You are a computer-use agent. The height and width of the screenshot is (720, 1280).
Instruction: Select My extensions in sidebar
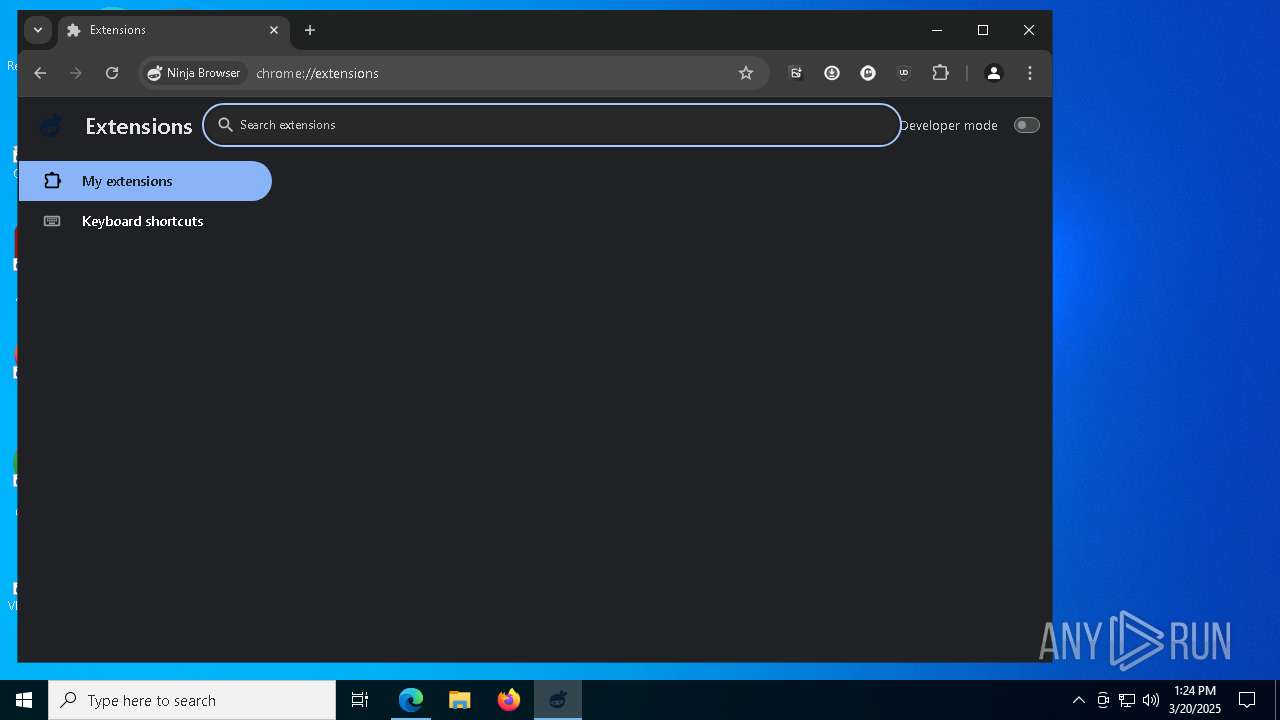tap(145, 181)
